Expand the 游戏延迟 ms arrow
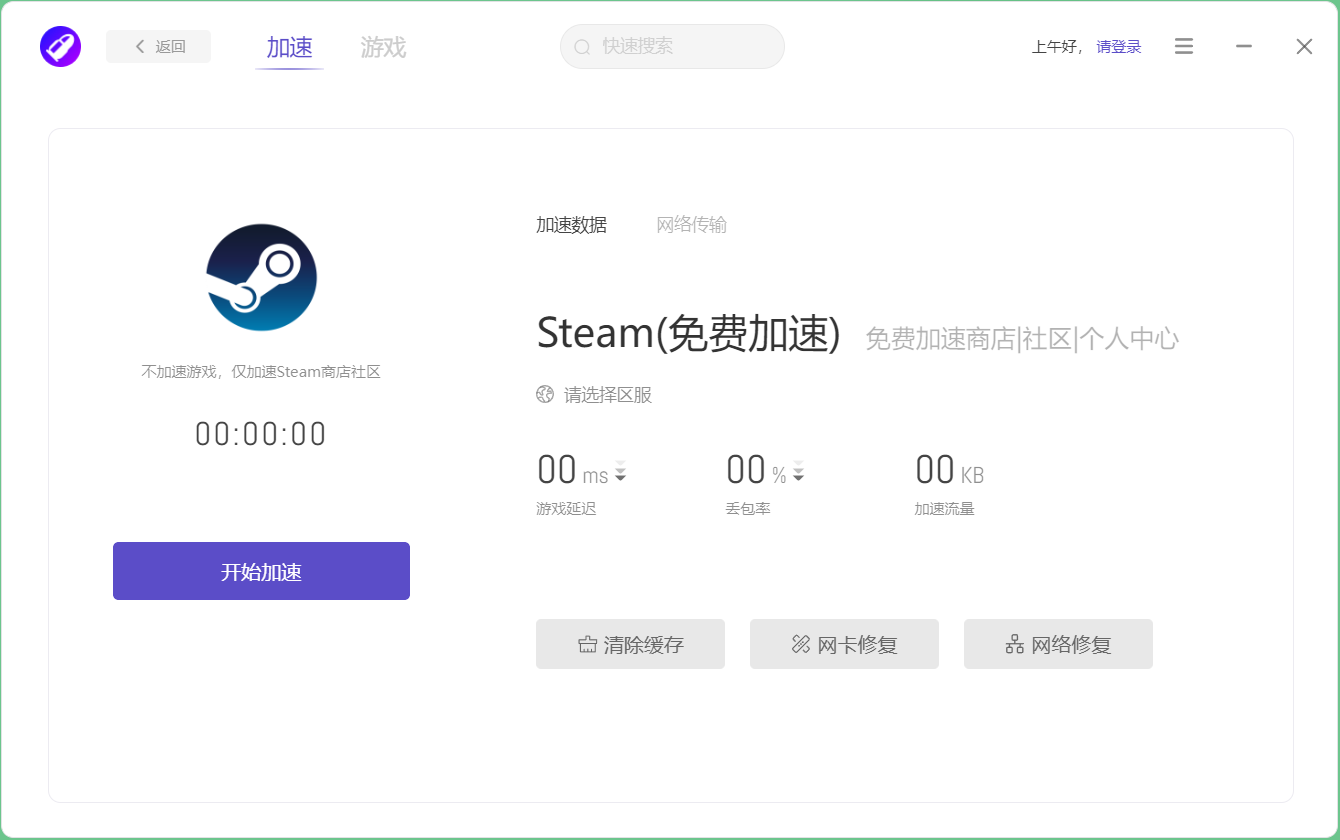 [x=620, y=471]
